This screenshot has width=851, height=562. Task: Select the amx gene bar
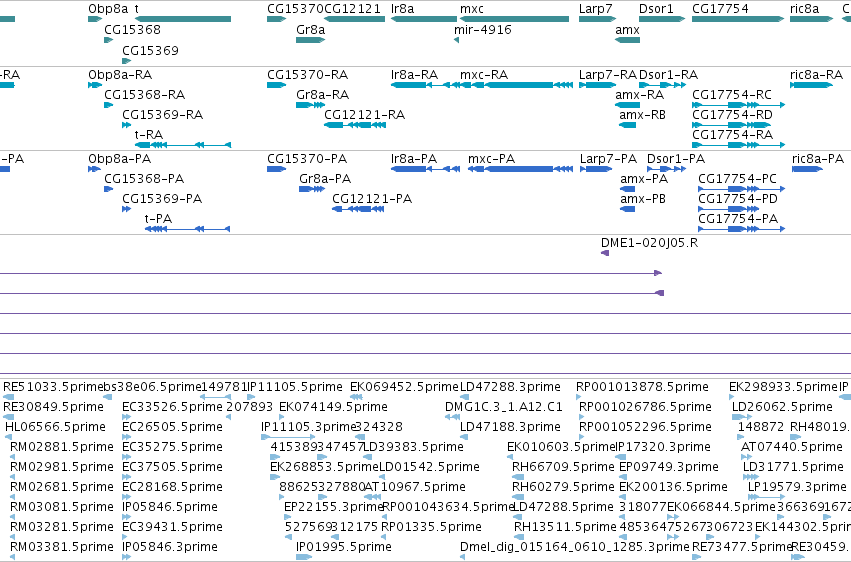click(x=627, y=40)
